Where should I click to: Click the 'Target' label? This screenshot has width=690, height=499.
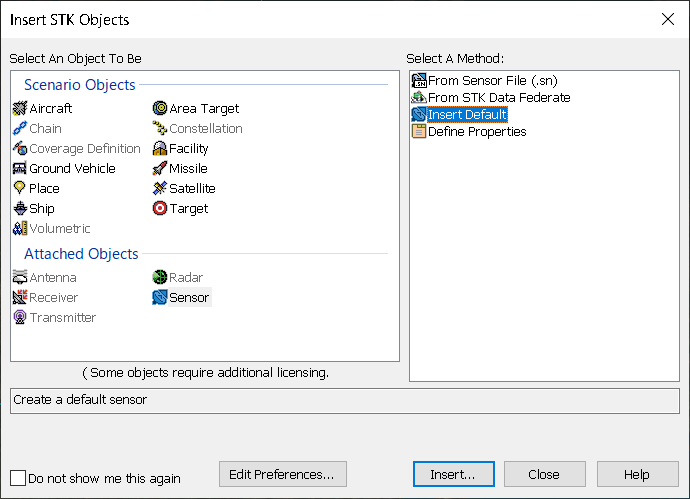click(x=189, y=209)
